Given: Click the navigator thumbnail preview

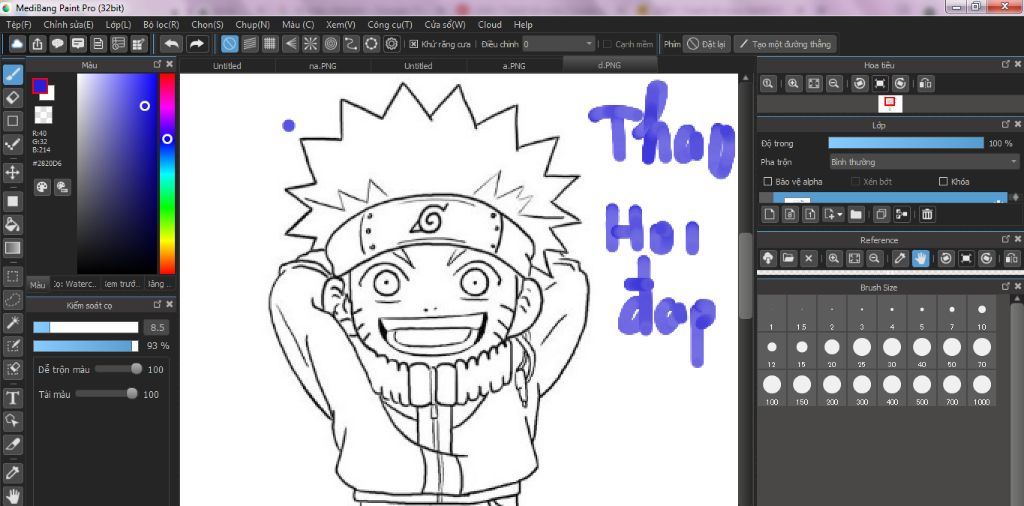Looking at the screenshot, I should pyautogui.click(x=889, y=104).
